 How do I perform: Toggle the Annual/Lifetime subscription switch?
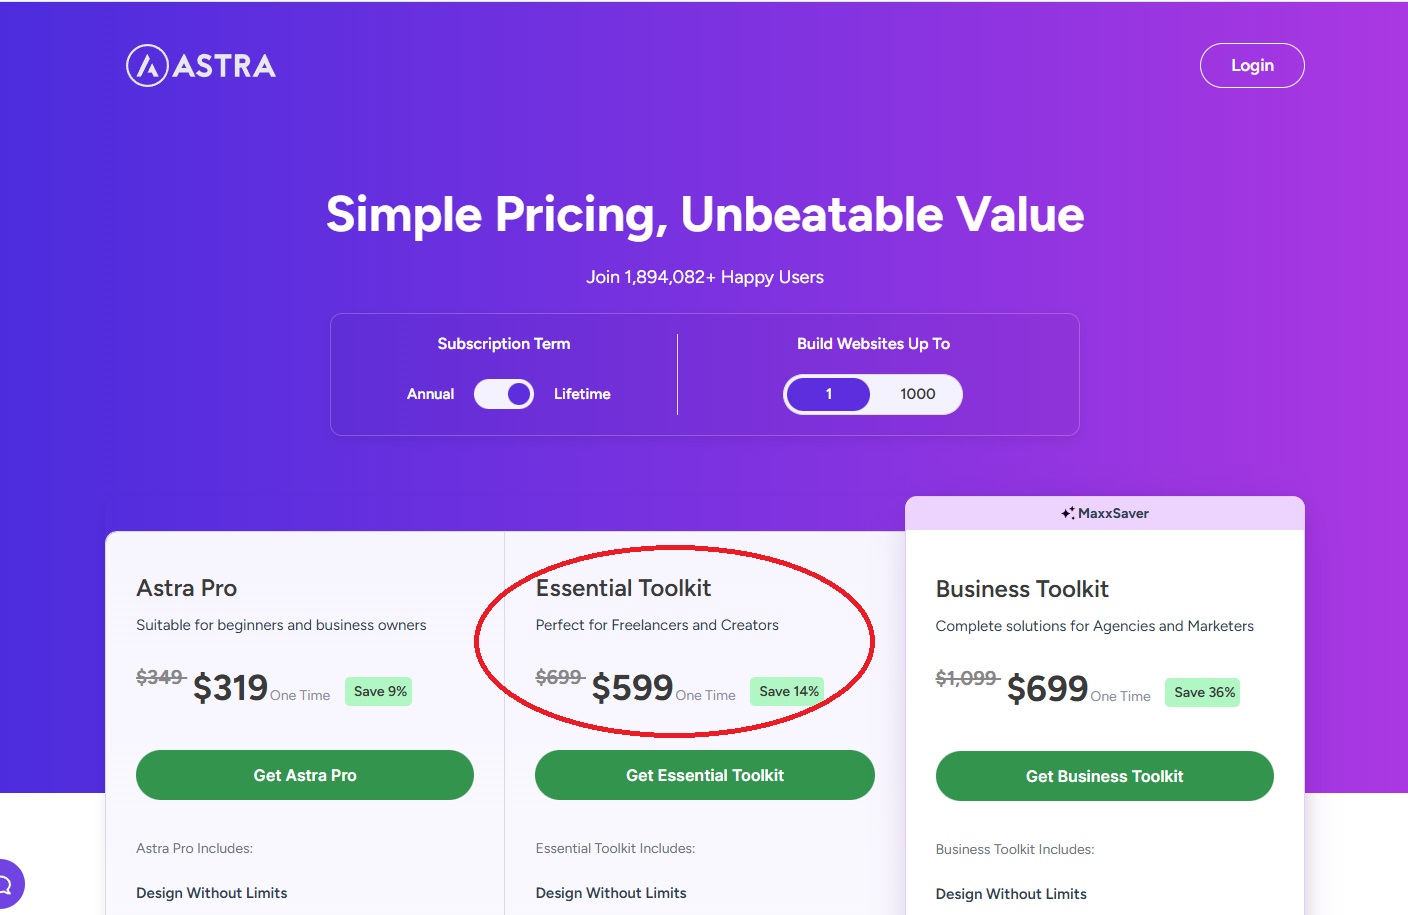point(504,394)
